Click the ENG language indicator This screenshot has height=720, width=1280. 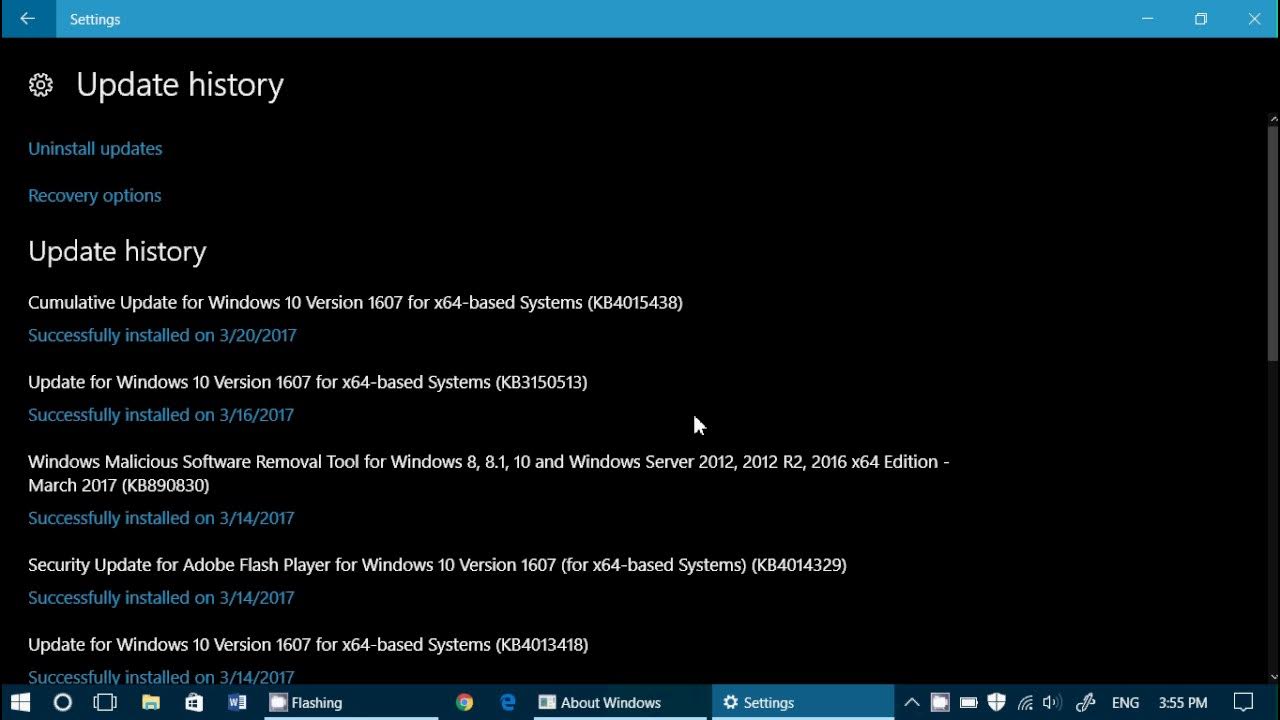coord(1125,702)
